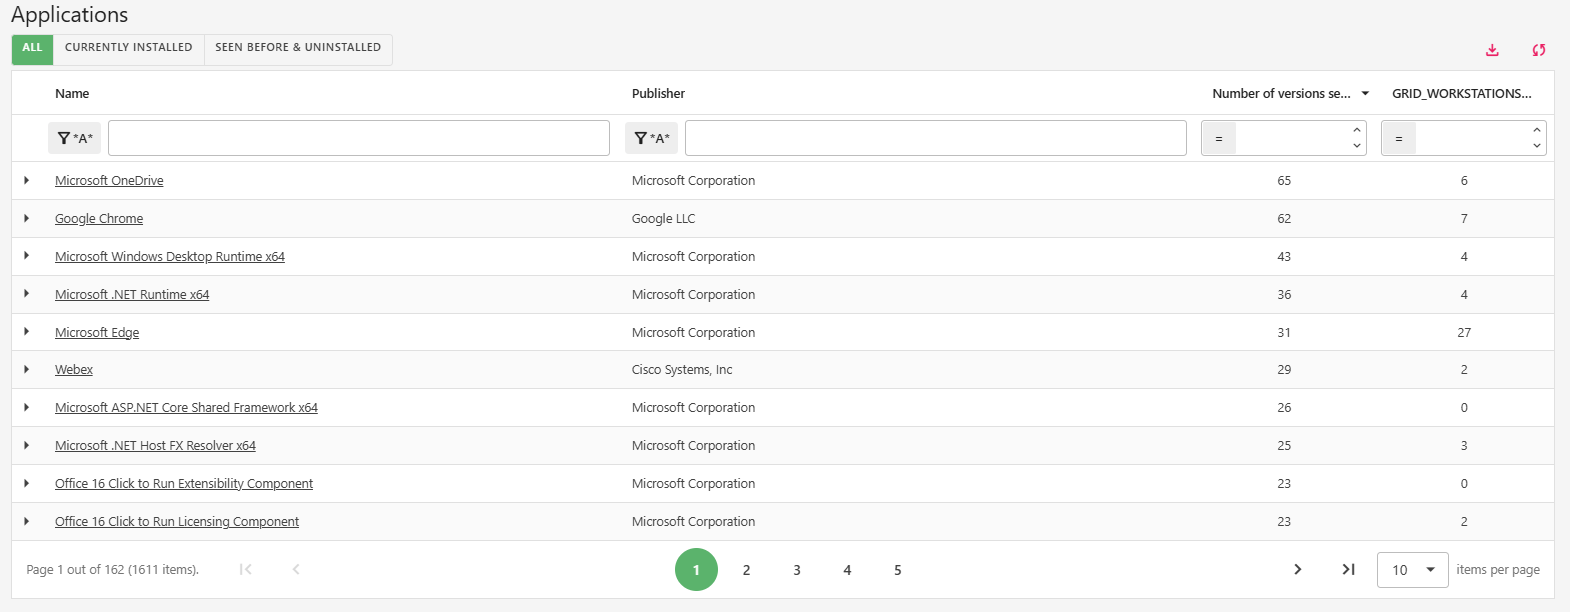Viewport: 1570px width, 612px height.
Task: Click the refresh icon
Action: click(1539, 50)
